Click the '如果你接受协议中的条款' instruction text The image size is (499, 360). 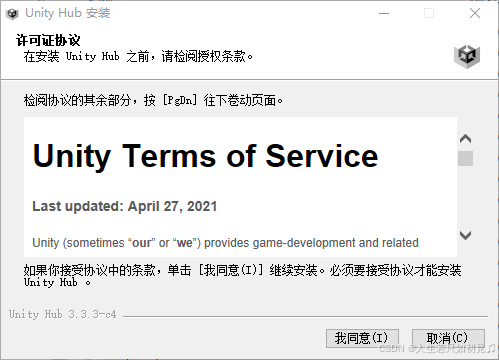point(242,275)
